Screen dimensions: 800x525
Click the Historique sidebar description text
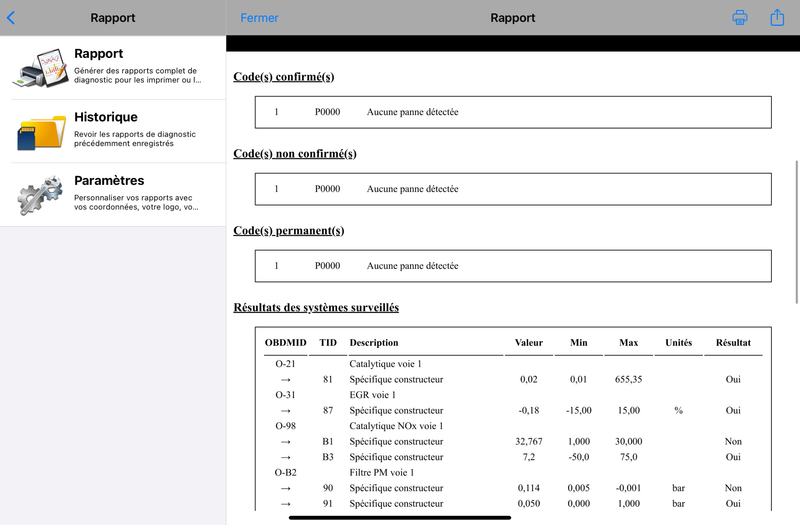pyautogui.click(x=135, y=139)
